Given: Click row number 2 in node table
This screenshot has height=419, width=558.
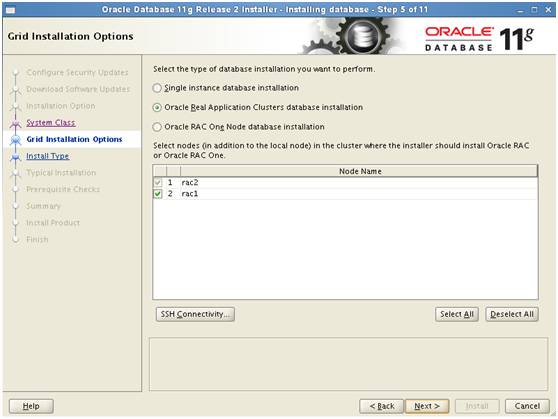Looking at the screenshot, I should click(x=170, y=194).
